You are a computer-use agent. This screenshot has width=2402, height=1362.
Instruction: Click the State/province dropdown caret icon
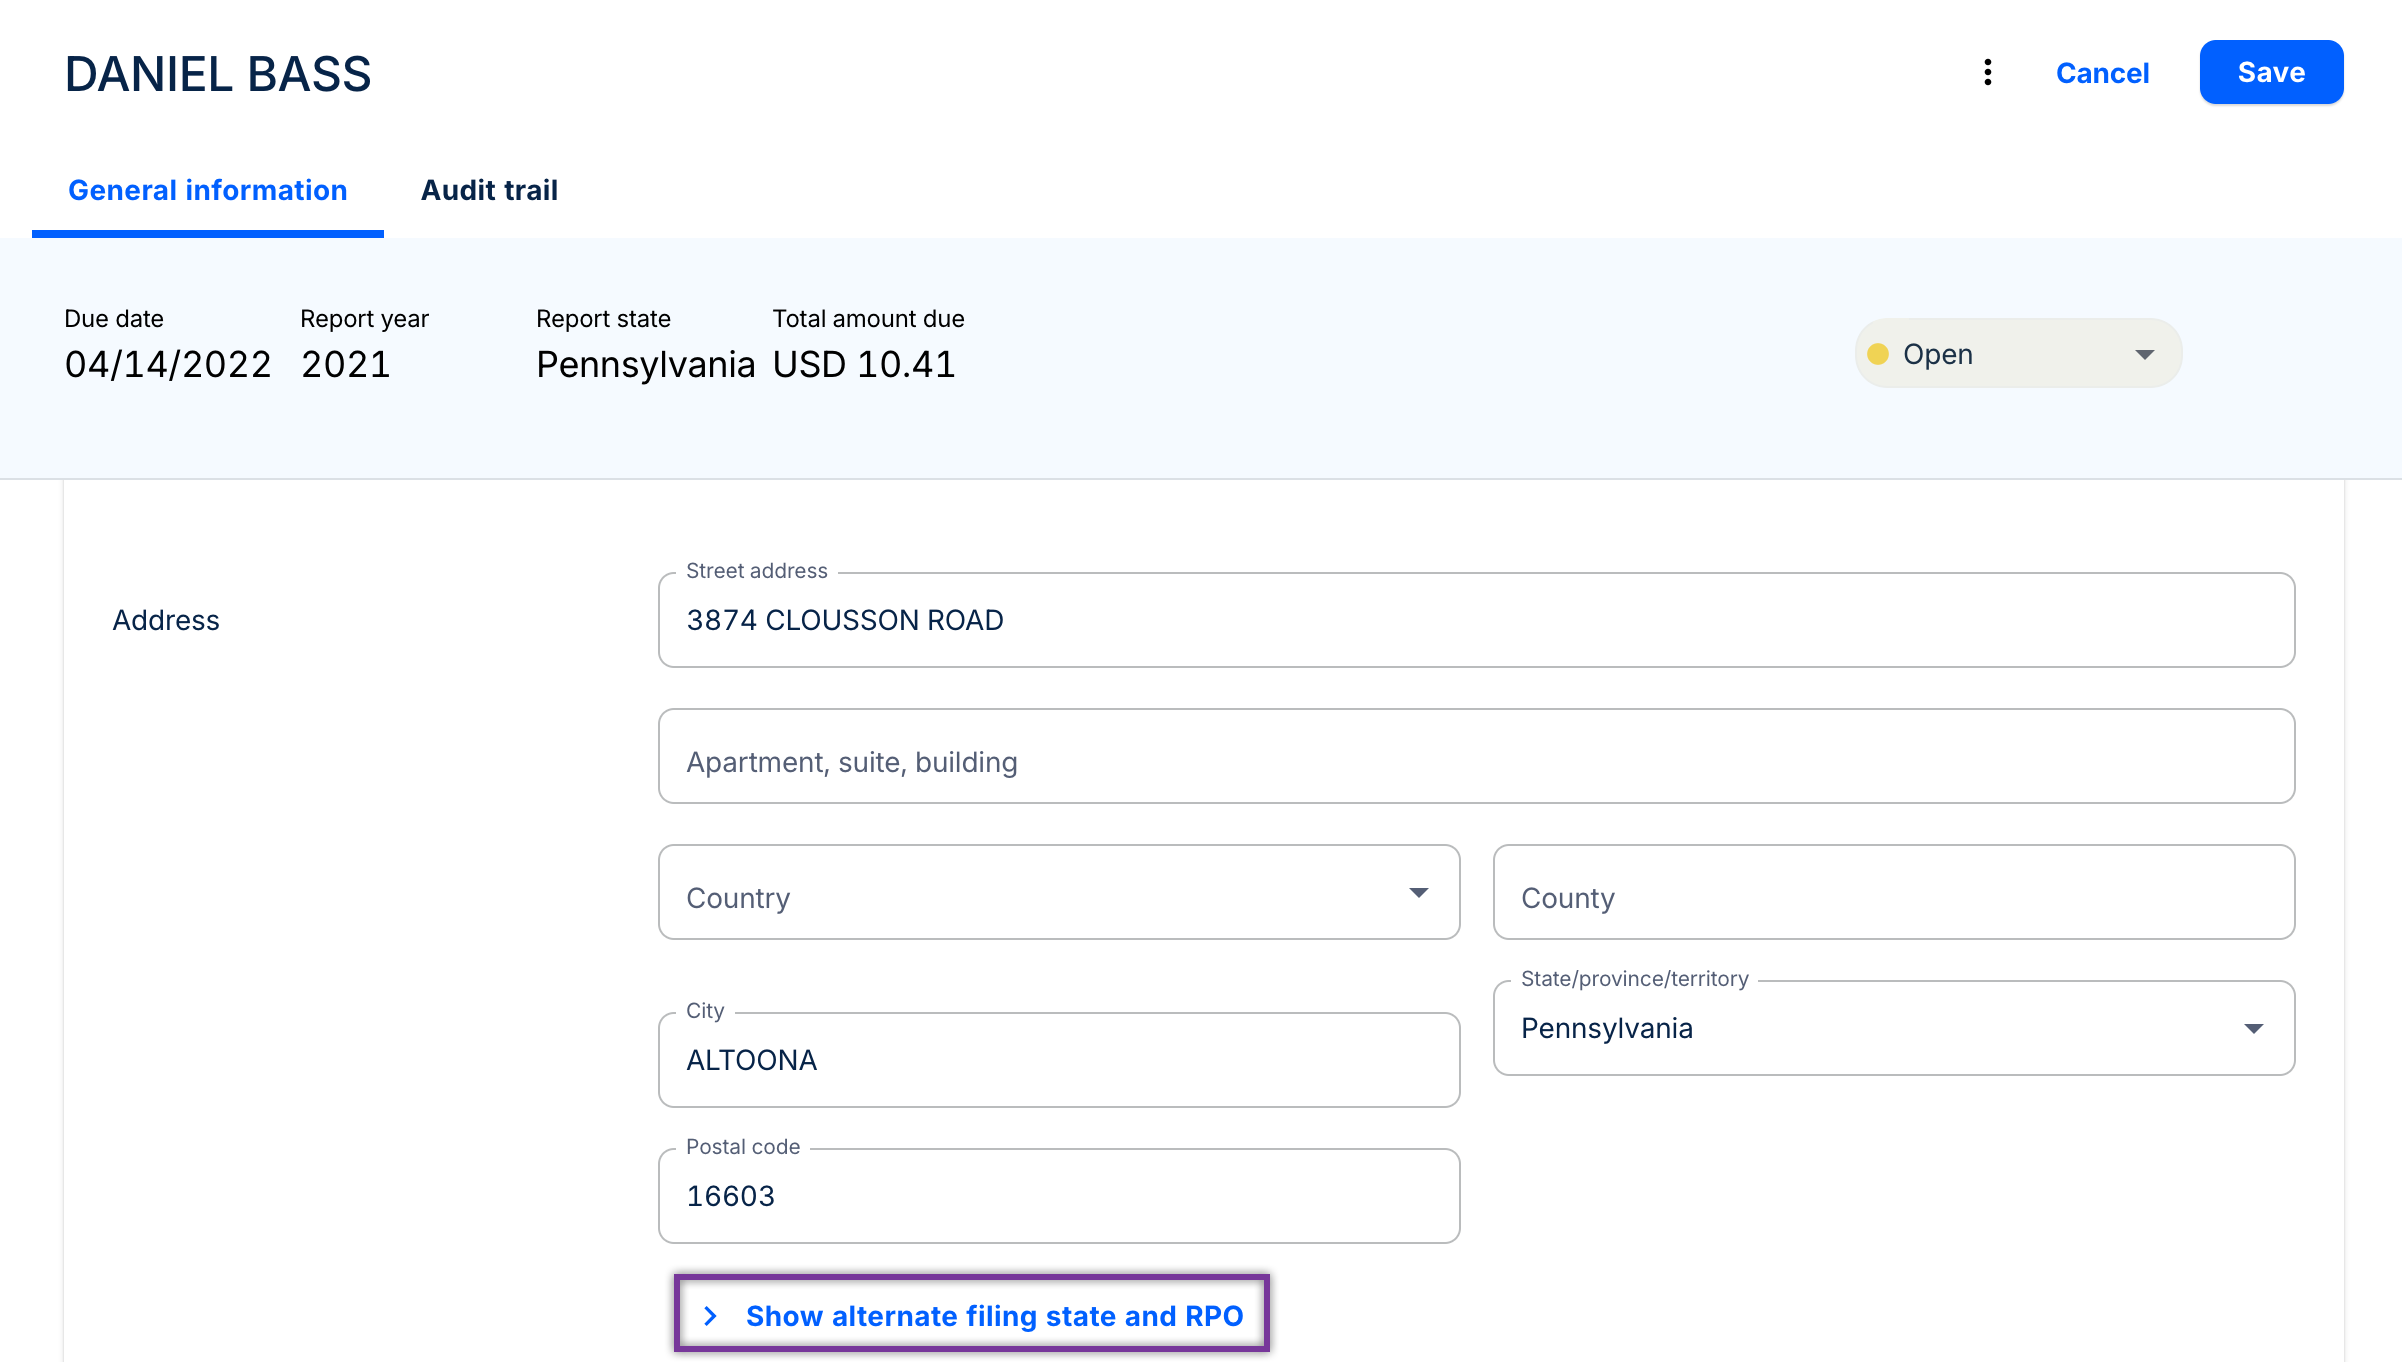click(x=2253, y=1028)
